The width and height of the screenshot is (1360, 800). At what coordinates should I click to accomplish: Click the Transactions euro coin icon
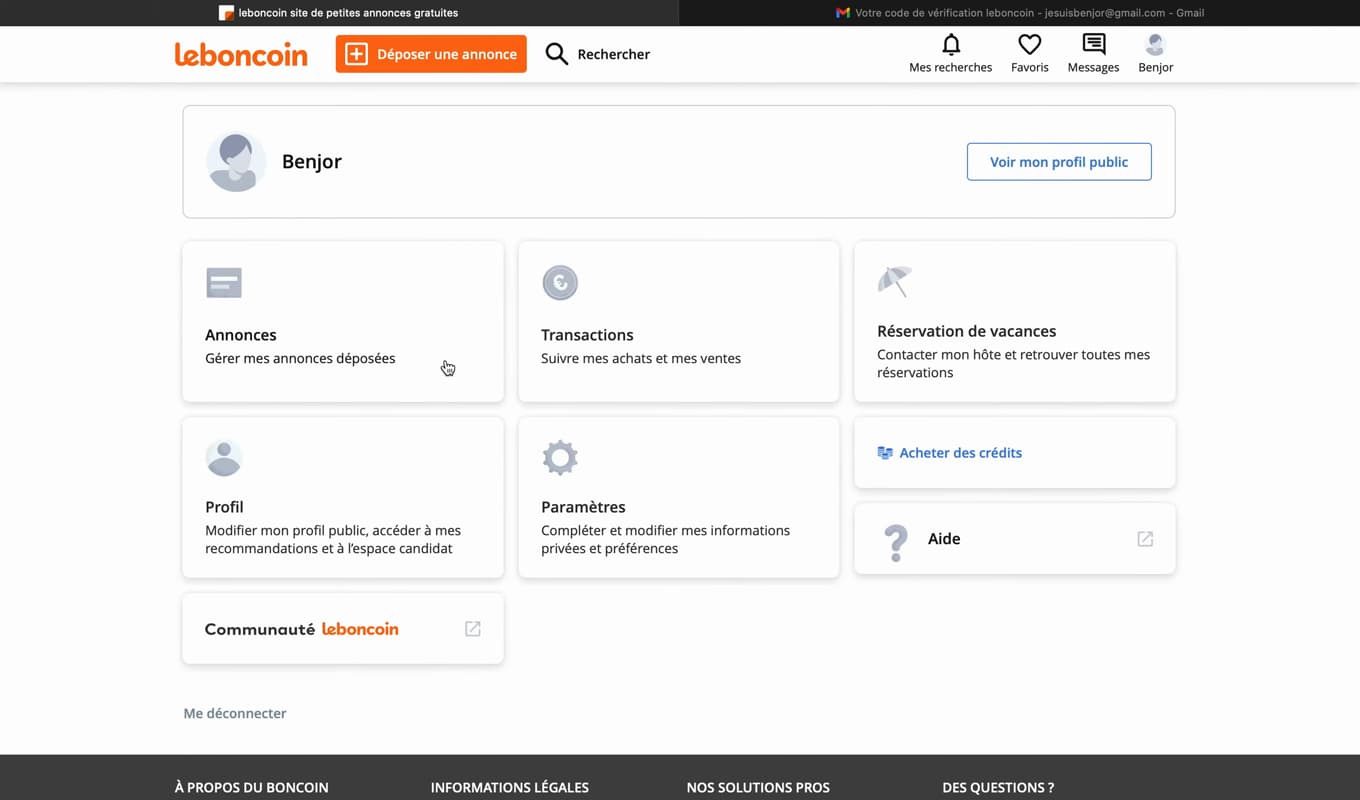(x=560, y=283)
